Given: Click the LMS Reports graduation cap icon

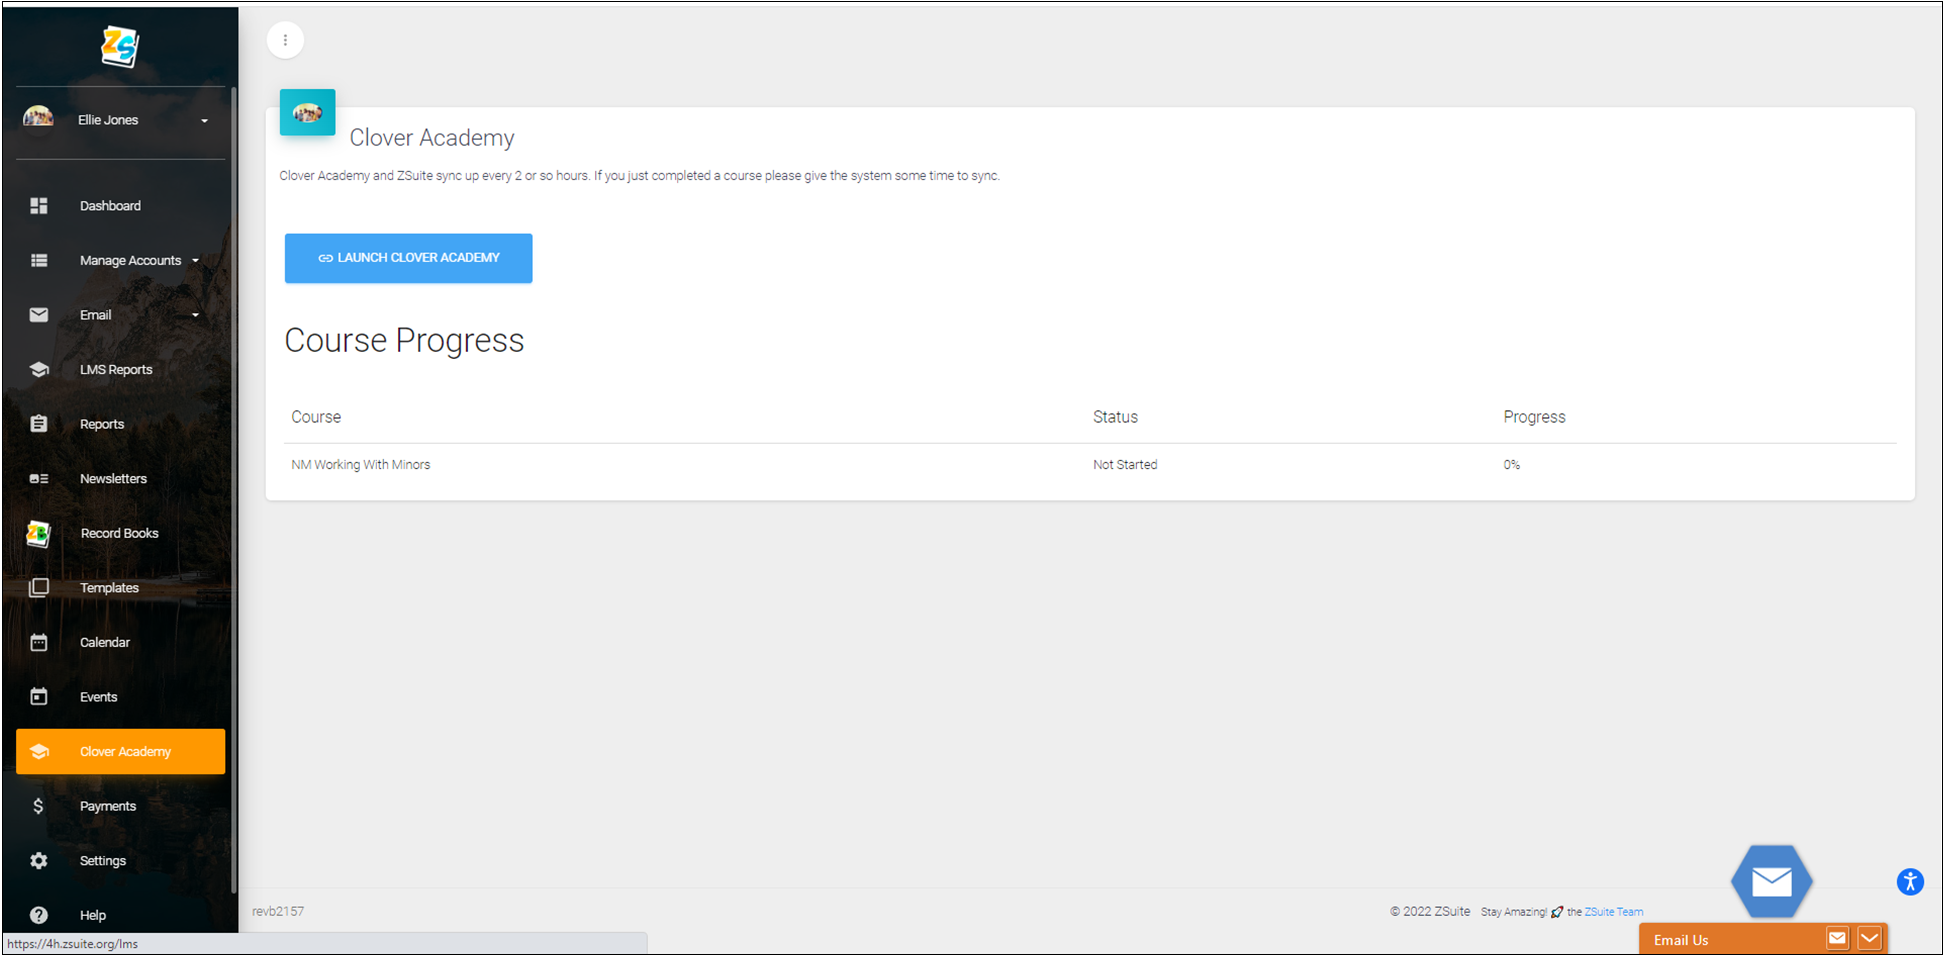Looking at the screenshot, I should (39, 370).
